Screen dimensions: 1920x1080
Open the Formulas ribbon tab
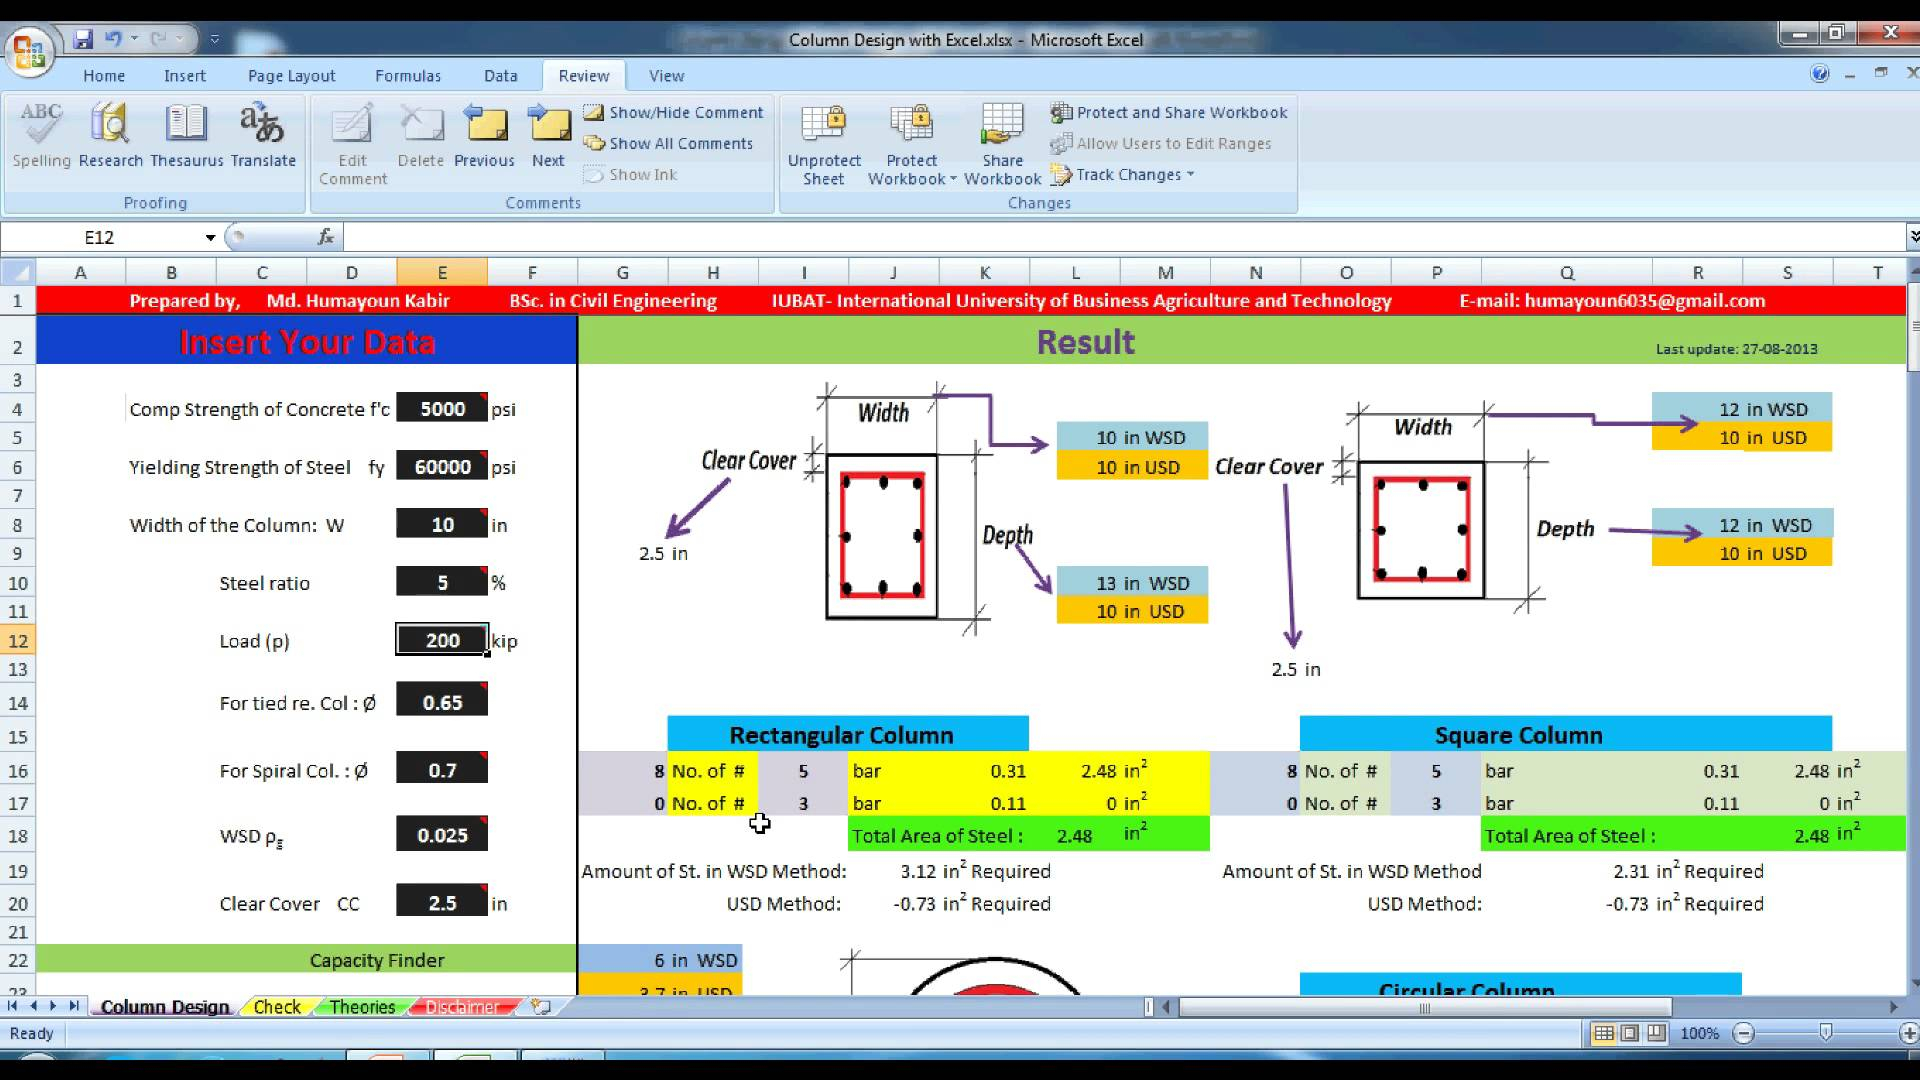click(407, 76)
